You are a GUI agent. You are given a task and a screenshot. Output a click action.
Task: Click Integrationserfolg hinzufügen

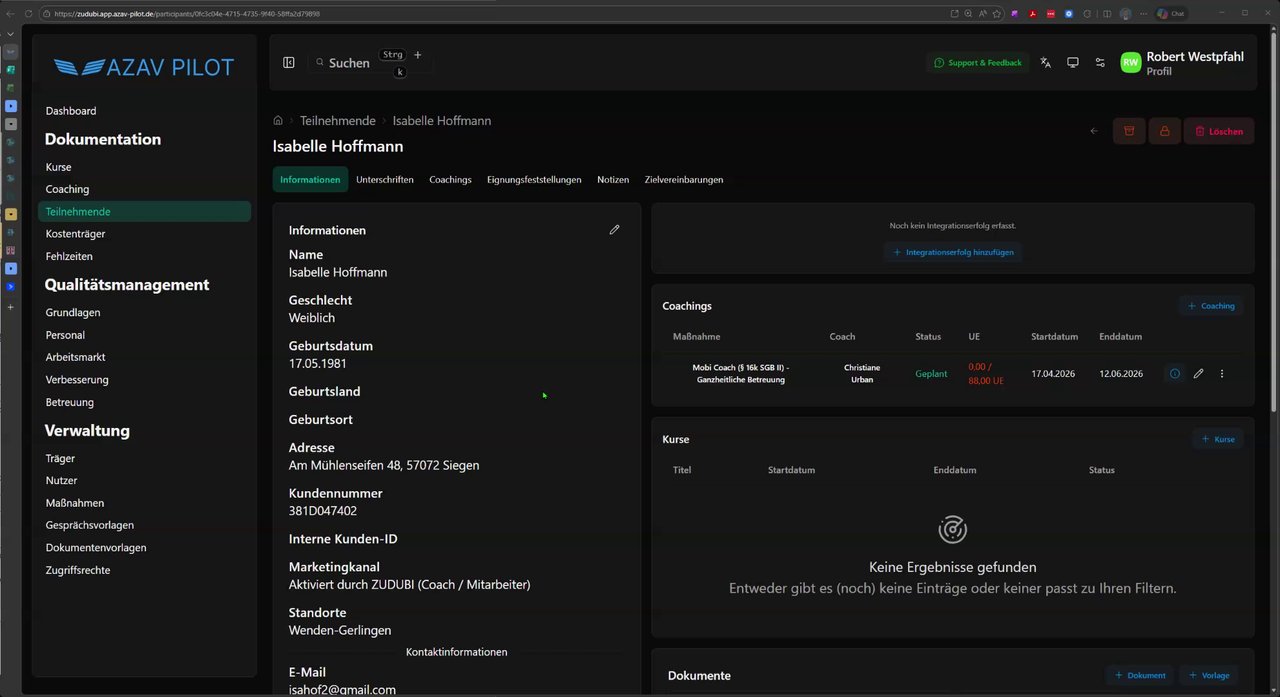pos(953,253)
